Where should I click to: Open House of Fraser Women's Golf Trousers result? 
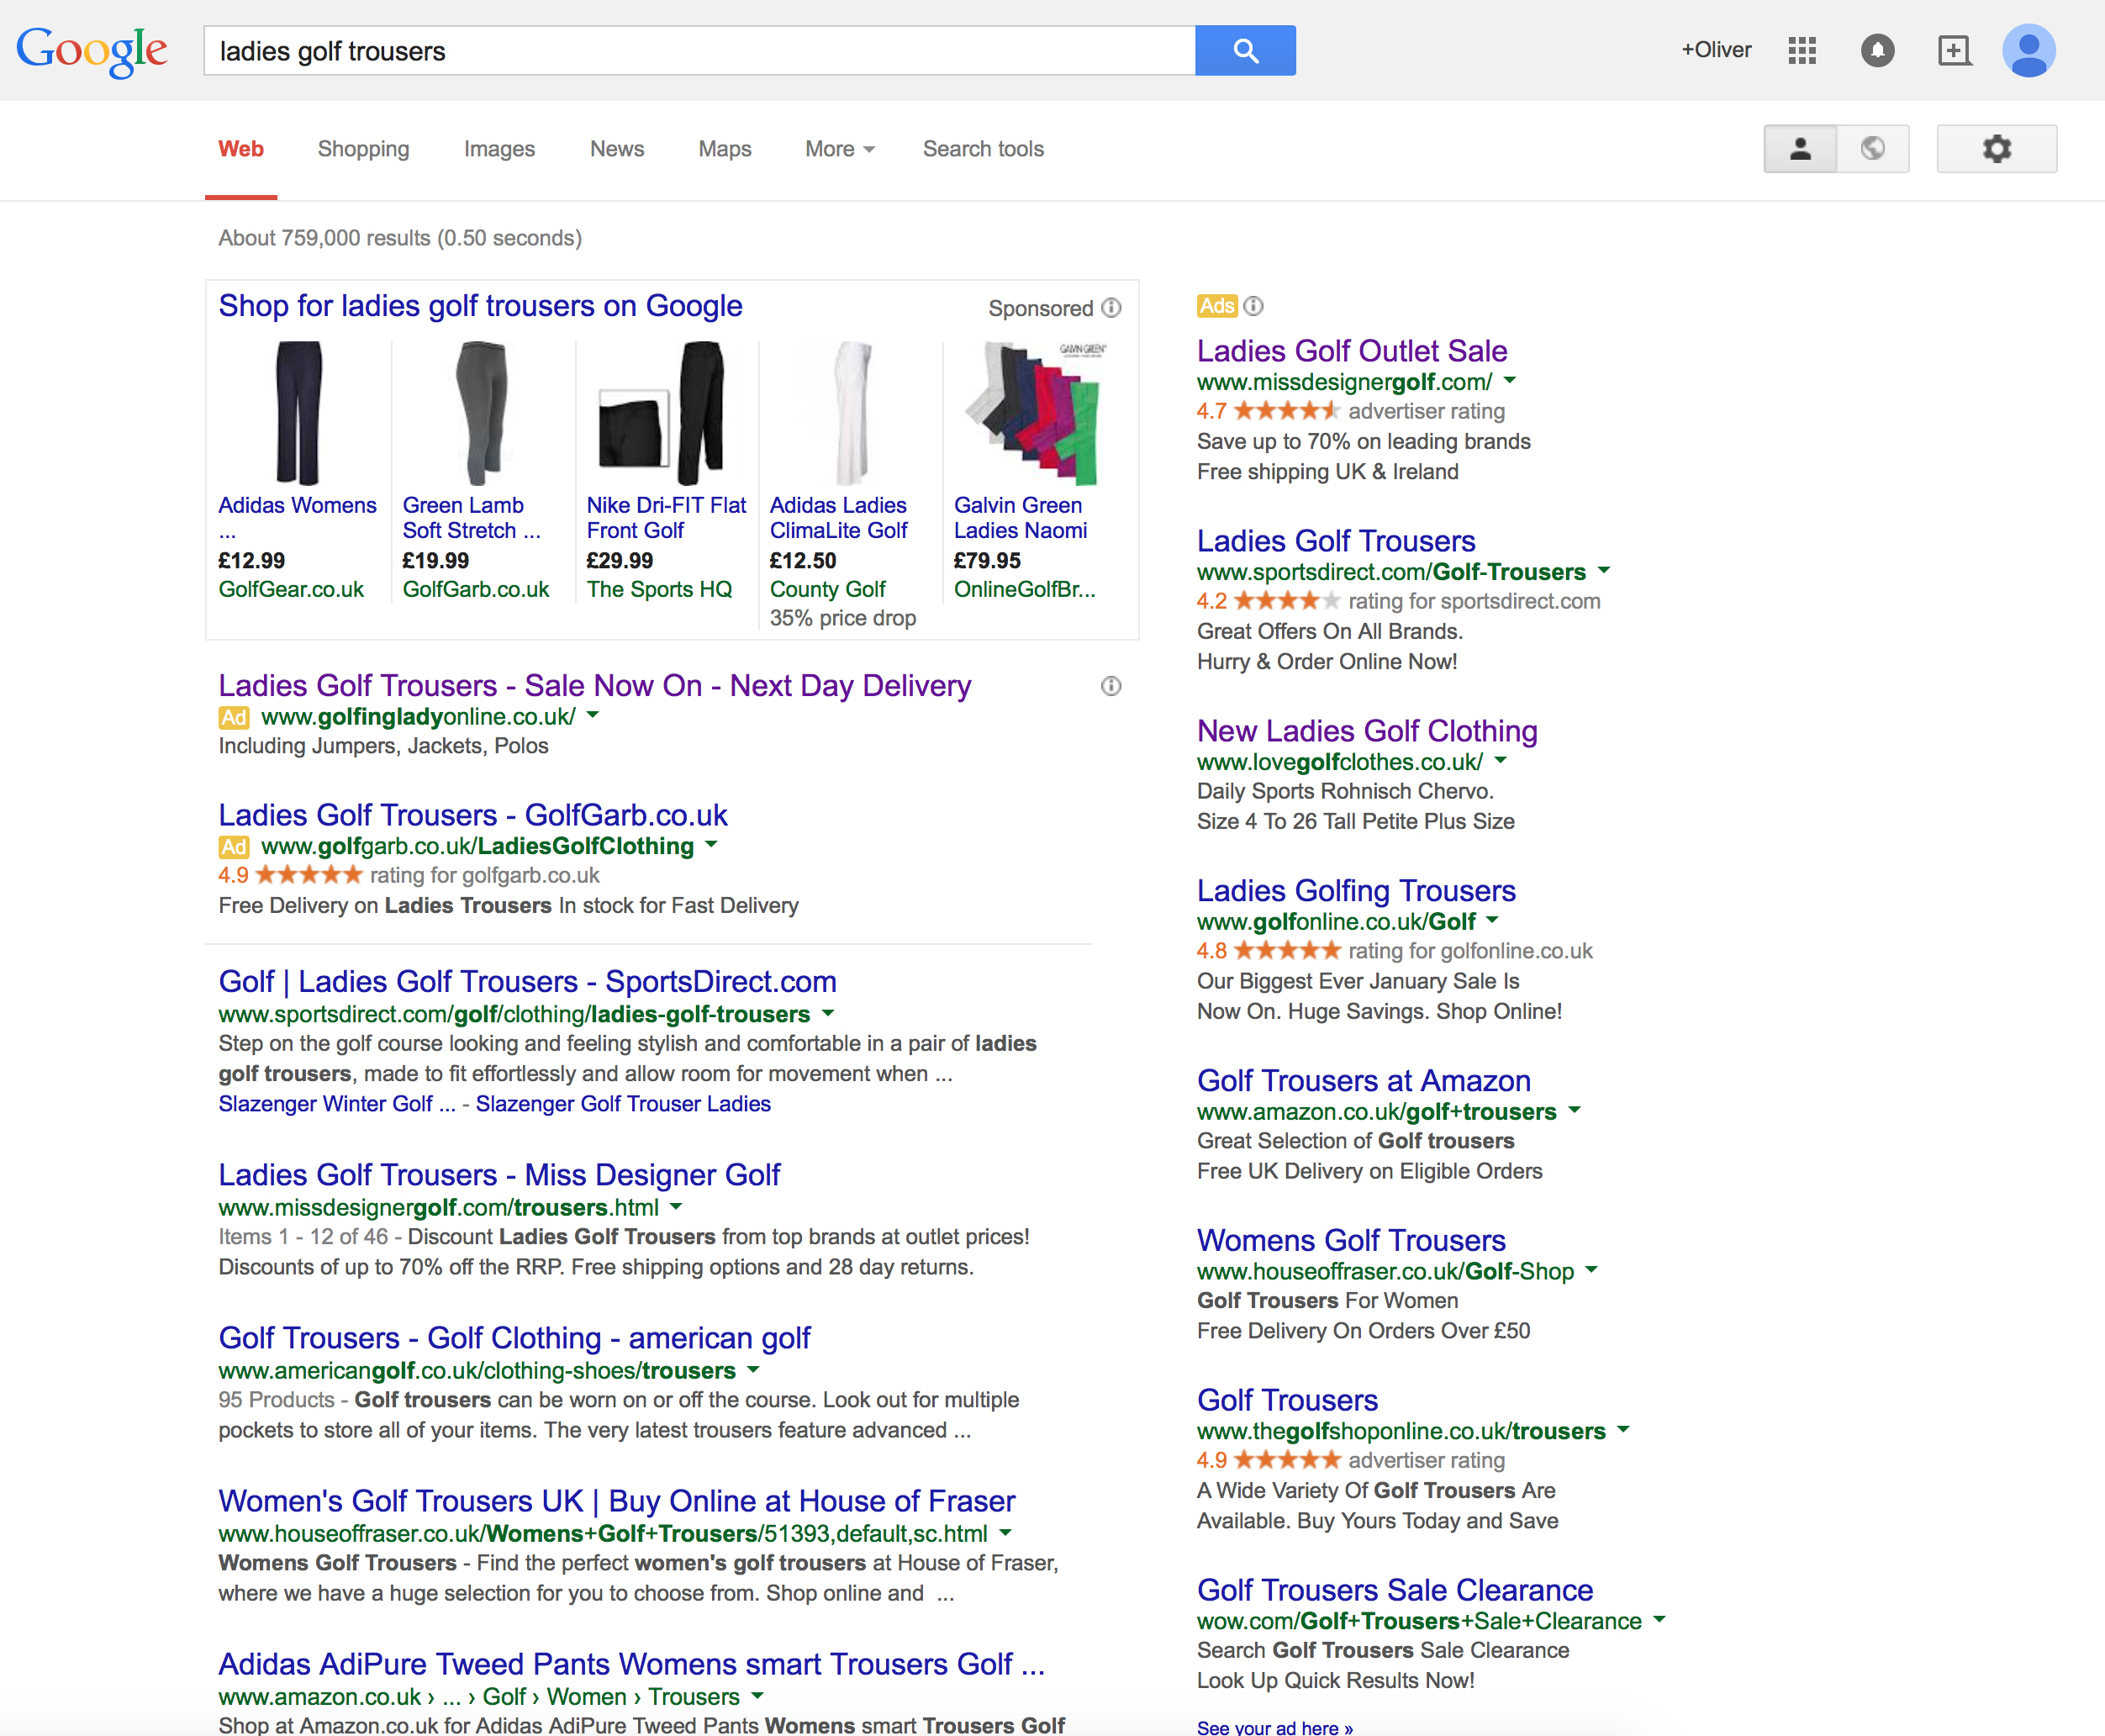tap(617, 1501)
